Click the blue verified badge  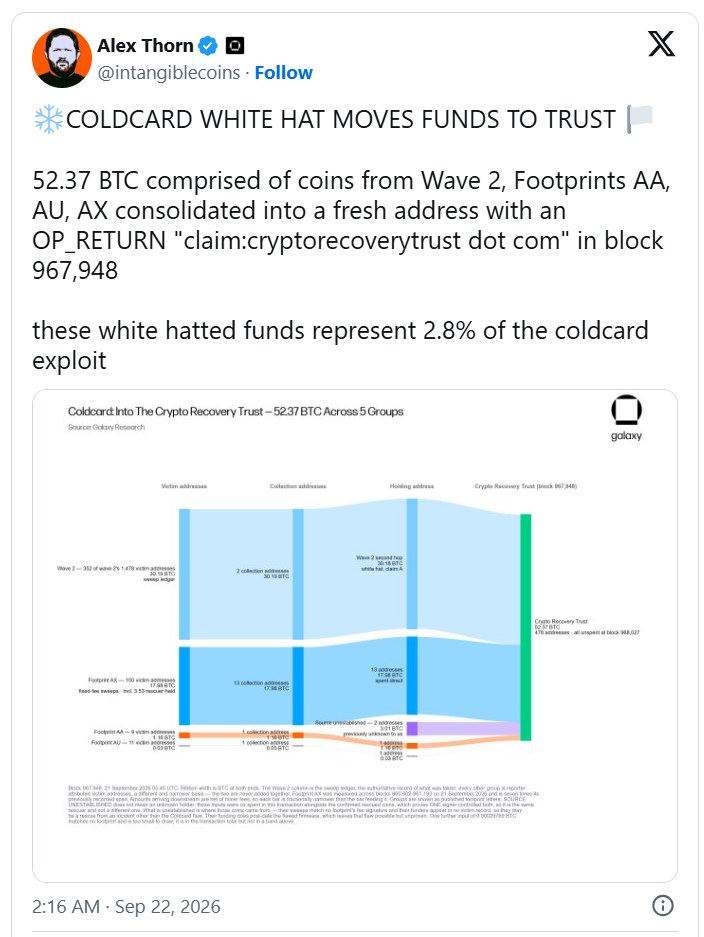[x=208, y=45]
